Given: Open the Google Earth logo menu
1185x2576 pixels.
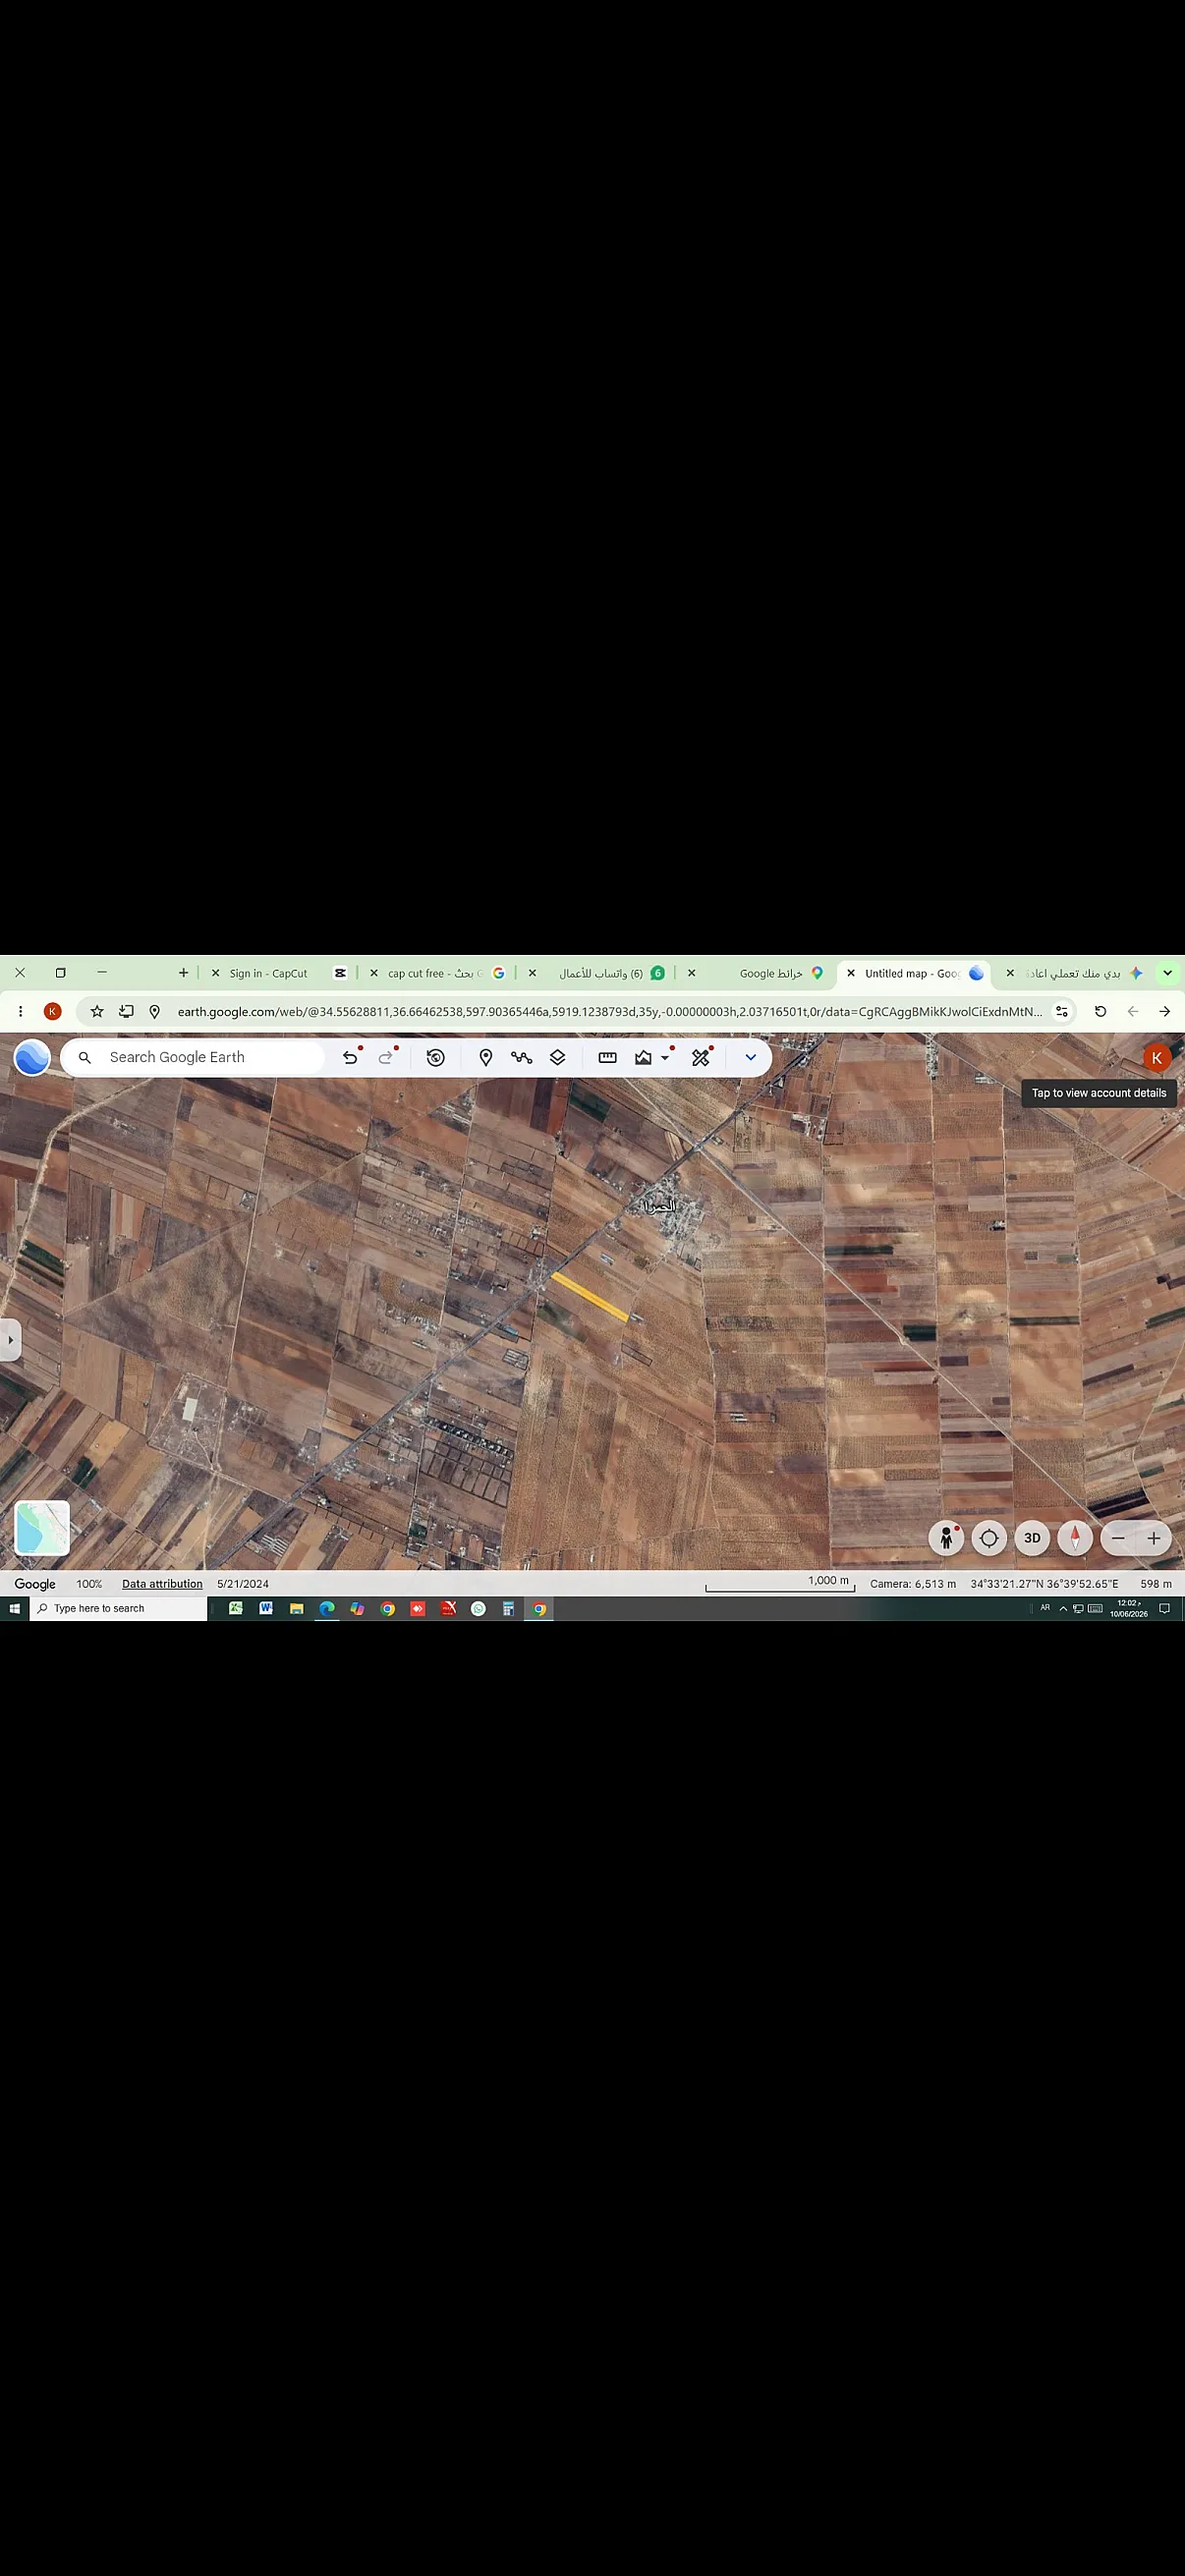Looking at the screenshot, I should coord(32,1057).
